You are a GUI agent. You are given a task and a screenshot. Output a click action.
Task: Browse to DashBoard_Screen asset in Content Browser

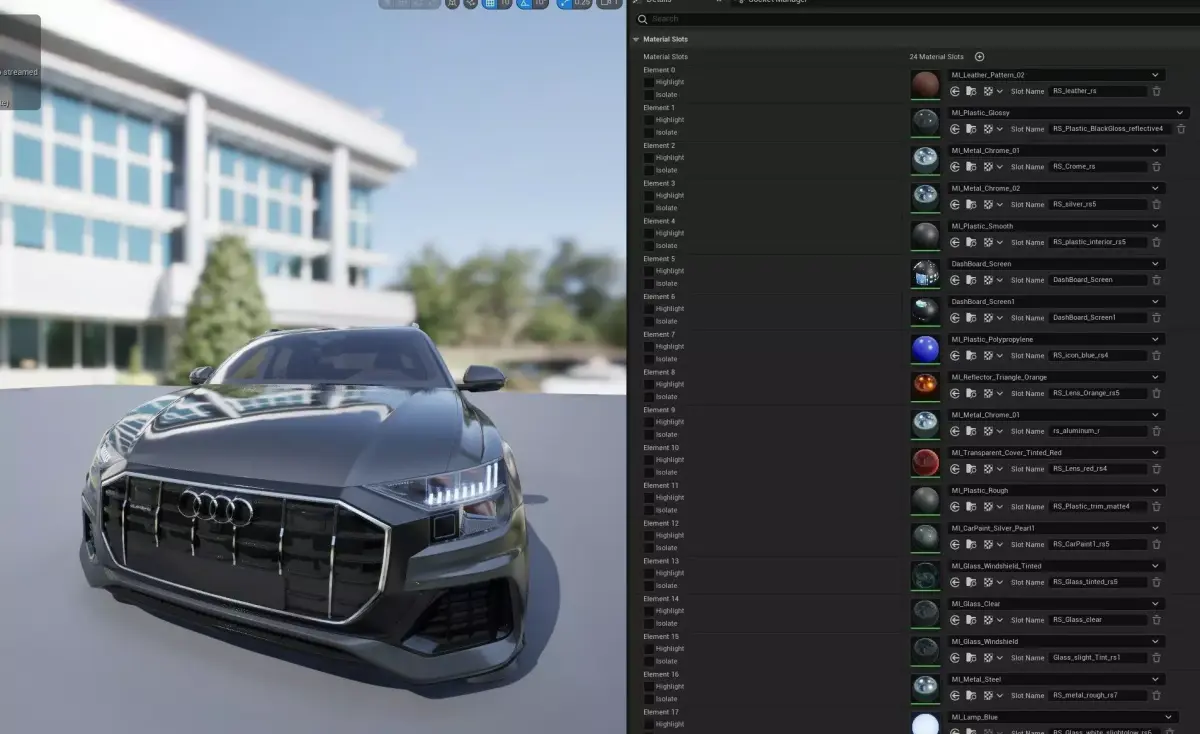pyautogui.click(x=971, y=280)
